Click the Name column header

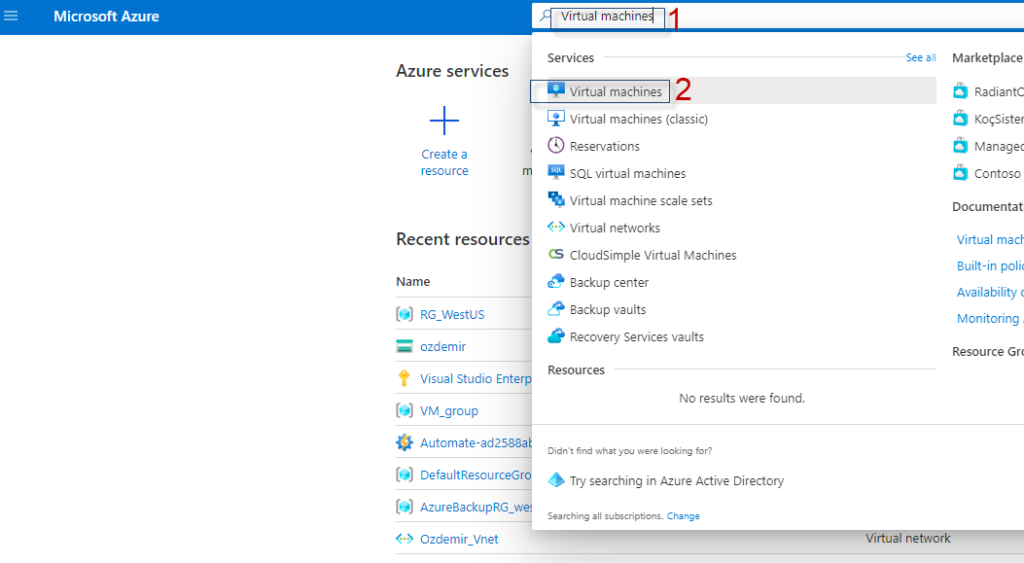[x=413, y=282]
